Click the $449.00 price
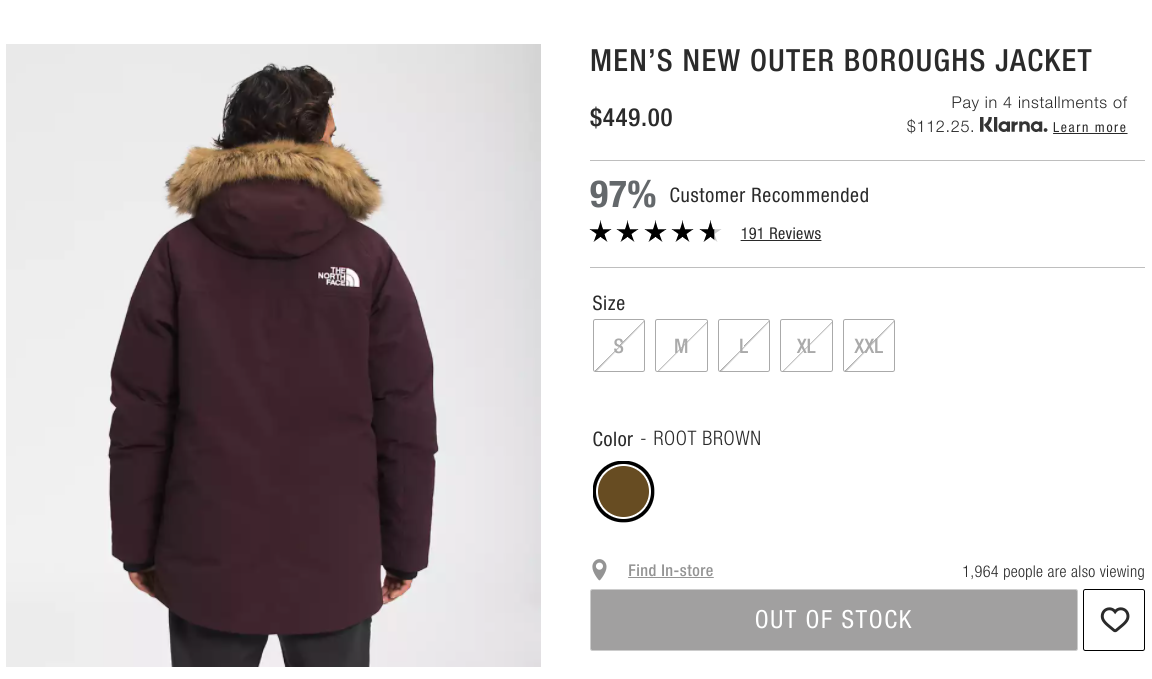This screenshot has width=1152, height=679. click(631, 118)
